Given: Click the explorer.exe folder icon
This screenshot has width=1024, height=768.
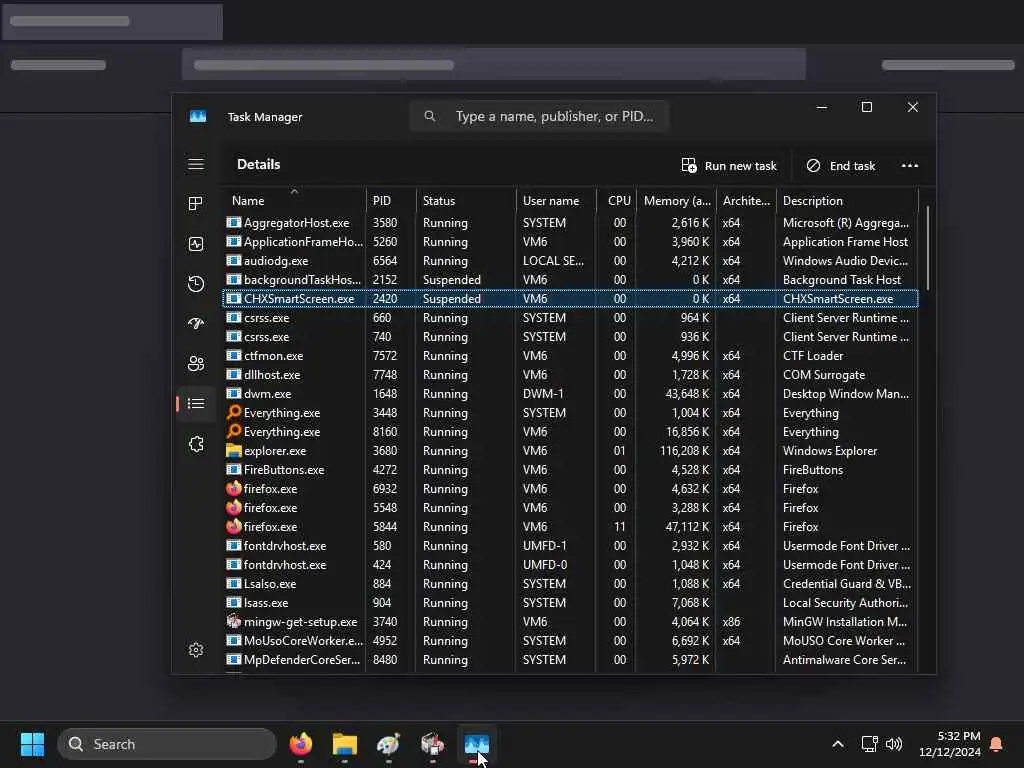Looking at the screenshot, I should [234, 450].
